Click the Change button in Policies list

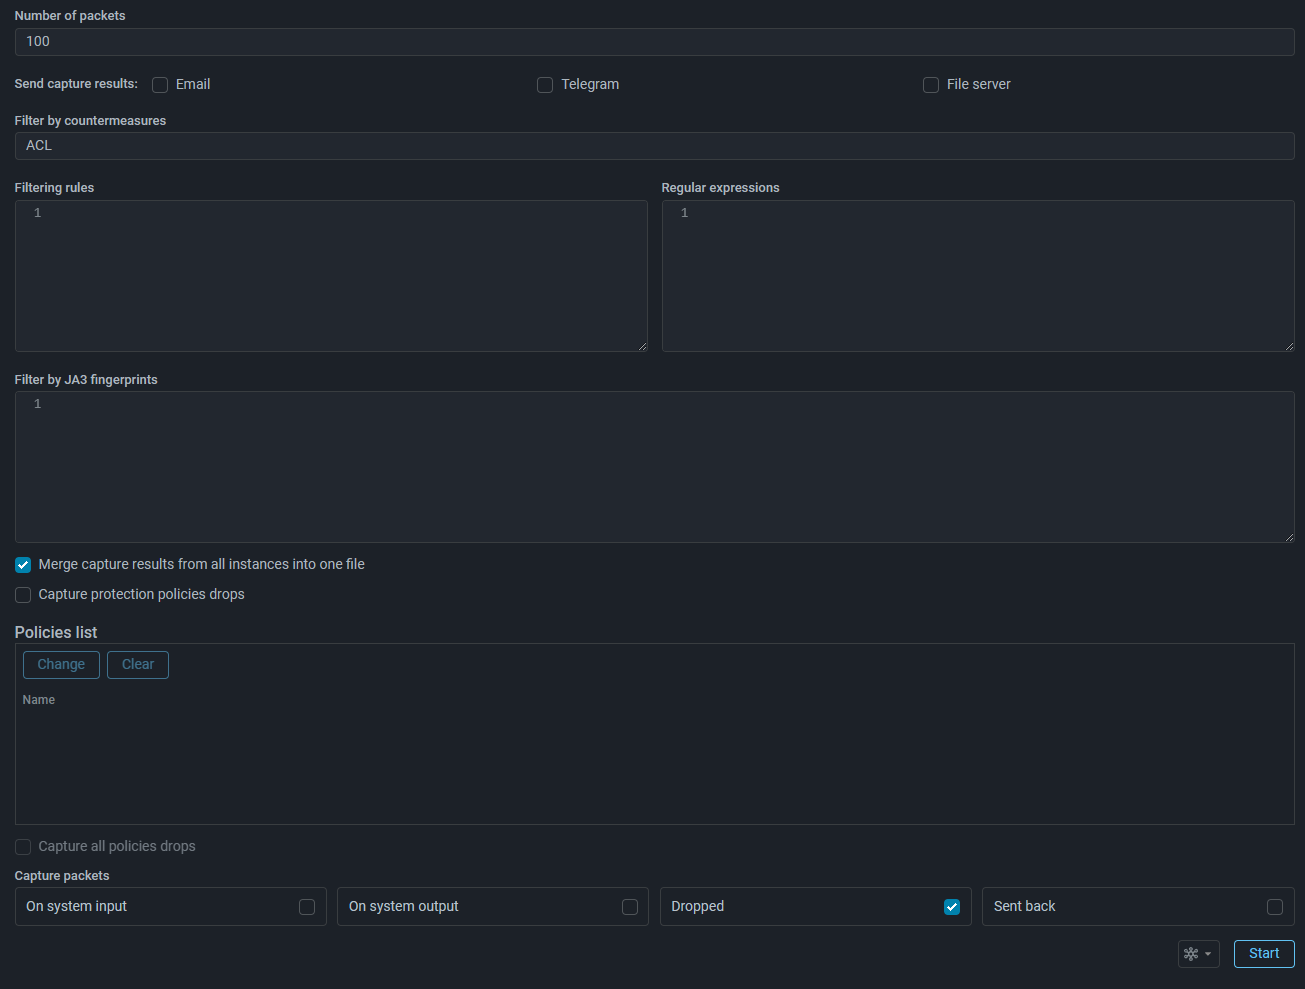point(61,665)
